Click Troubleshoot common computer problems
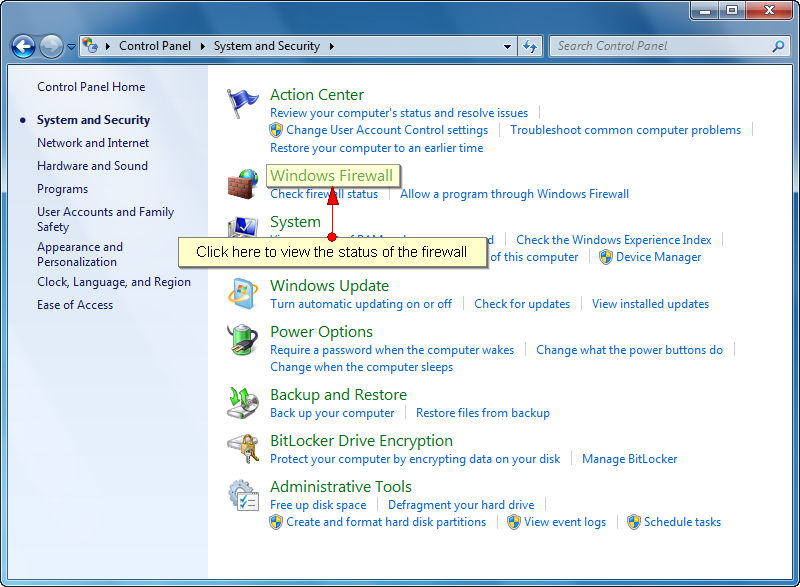 (626, 130)
